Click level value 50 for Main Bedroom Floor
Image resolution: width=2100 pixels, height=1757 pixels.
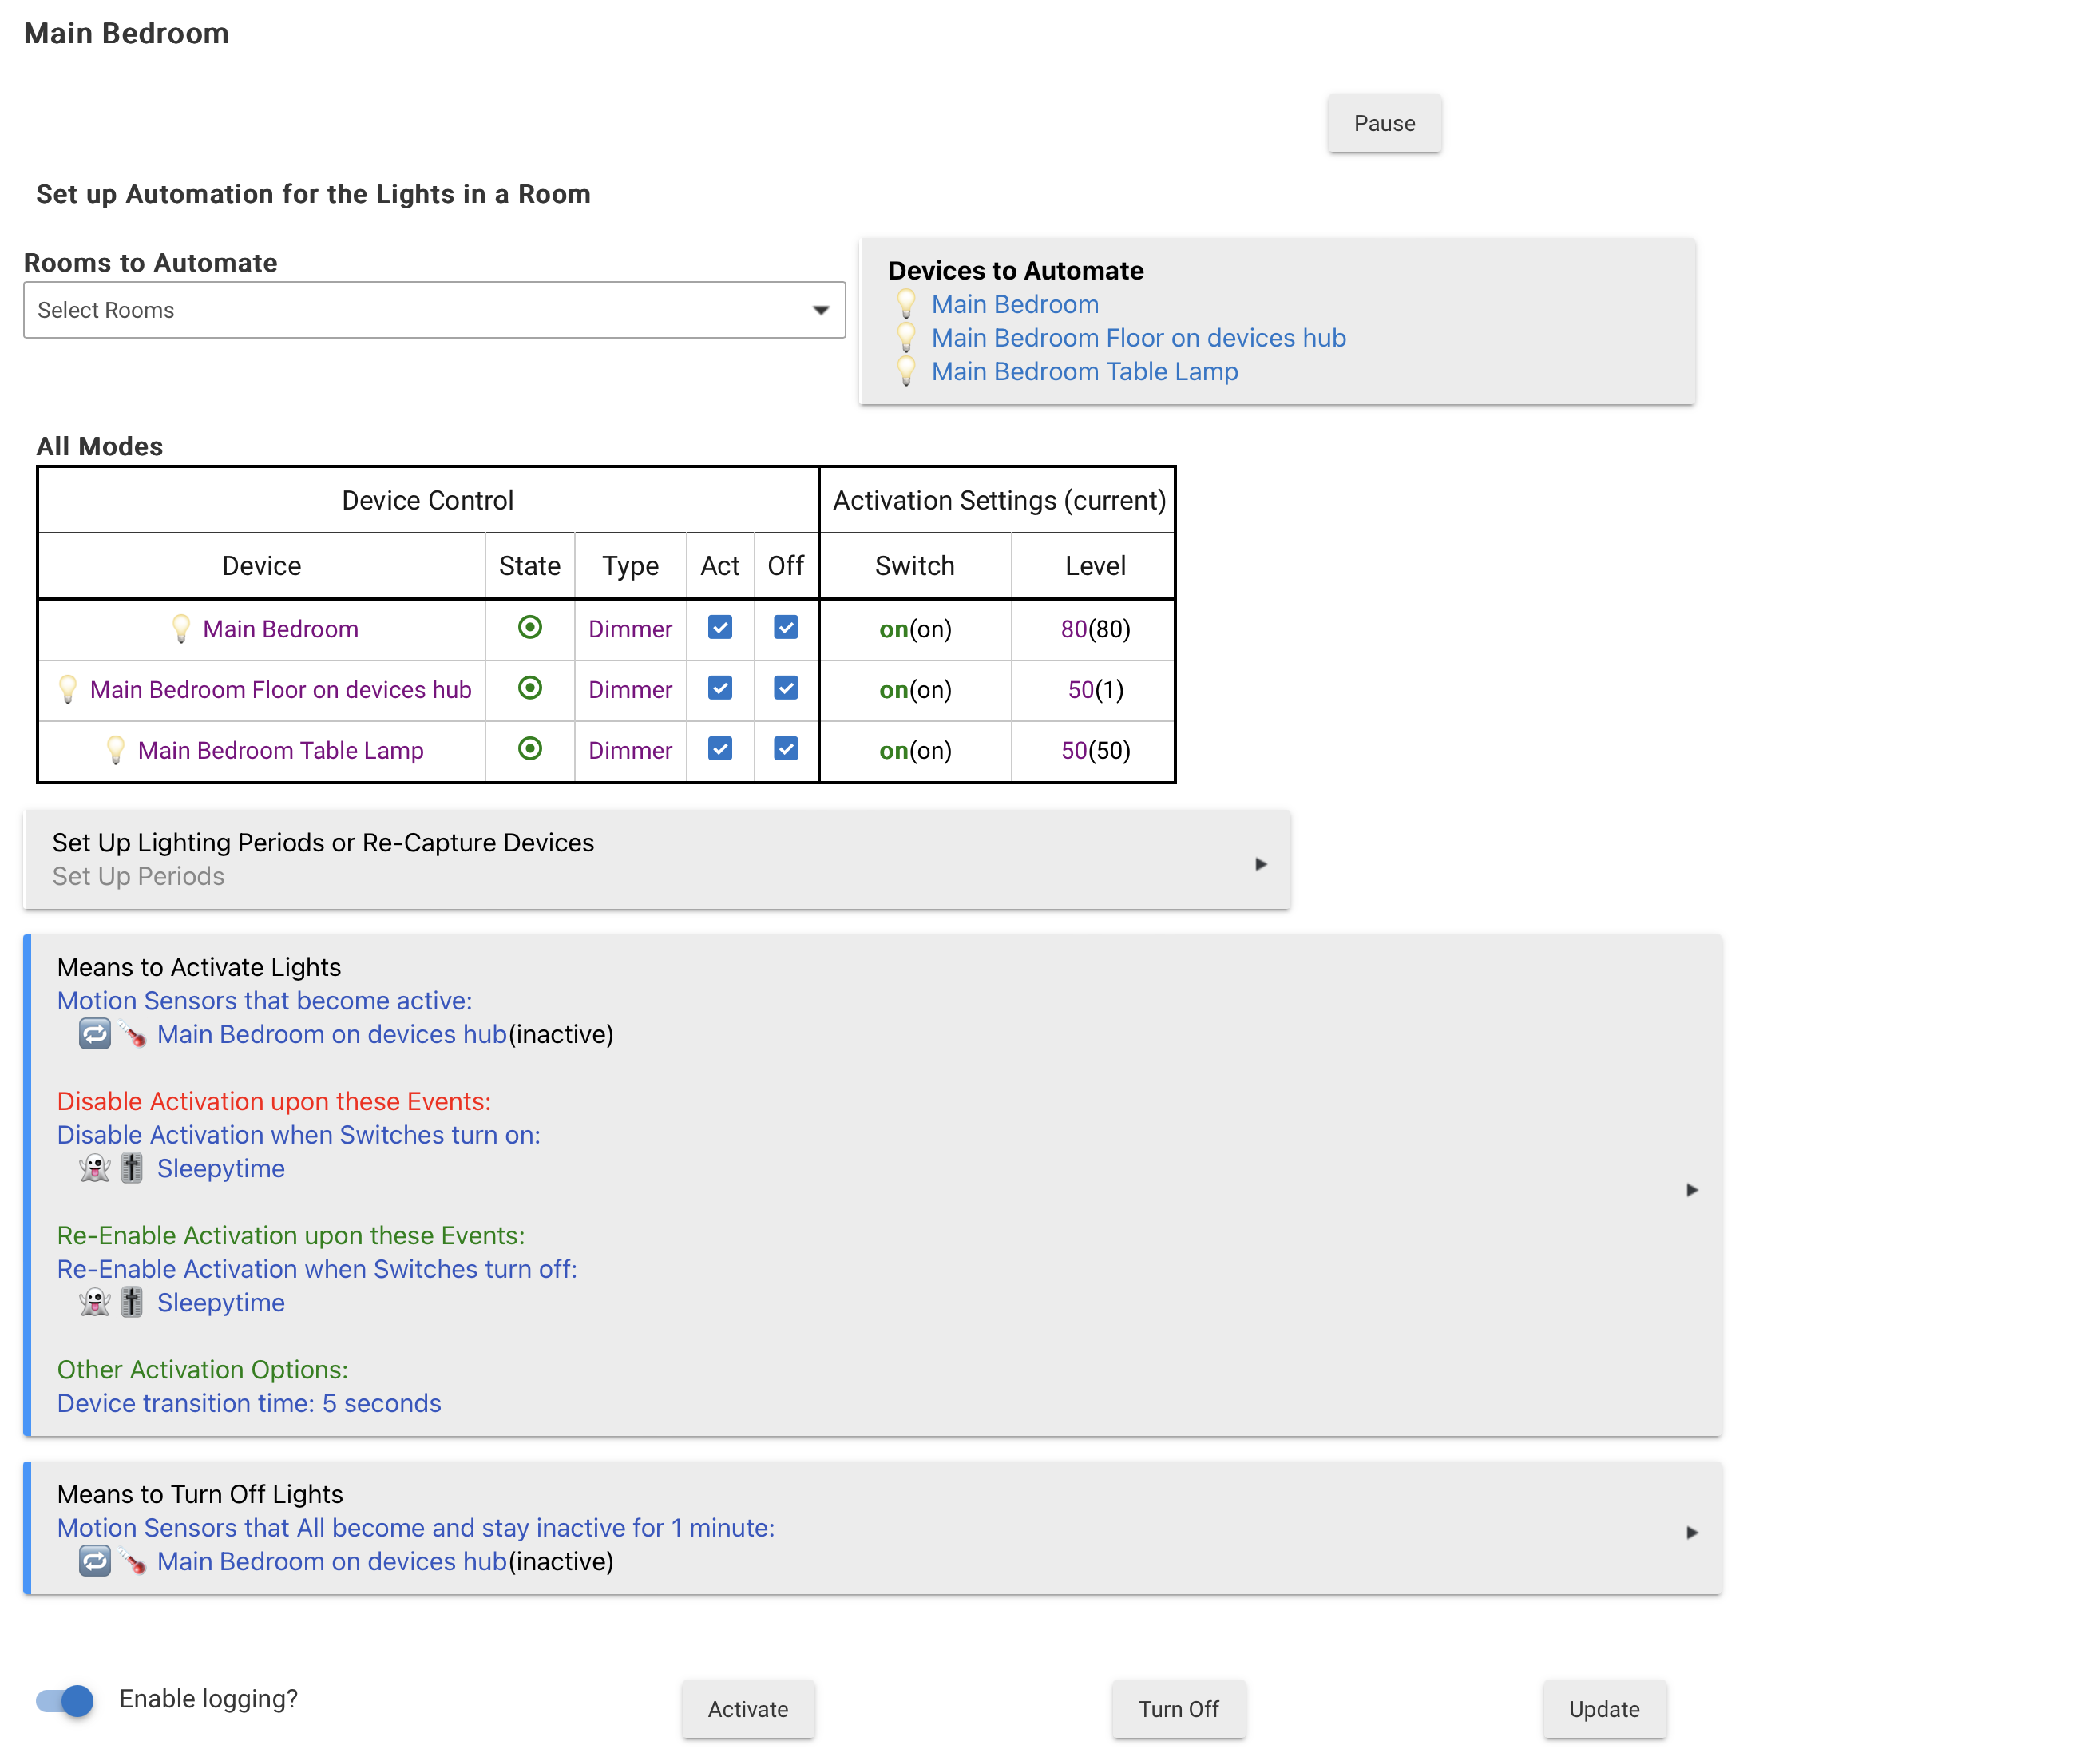[x=1081, y=690]
